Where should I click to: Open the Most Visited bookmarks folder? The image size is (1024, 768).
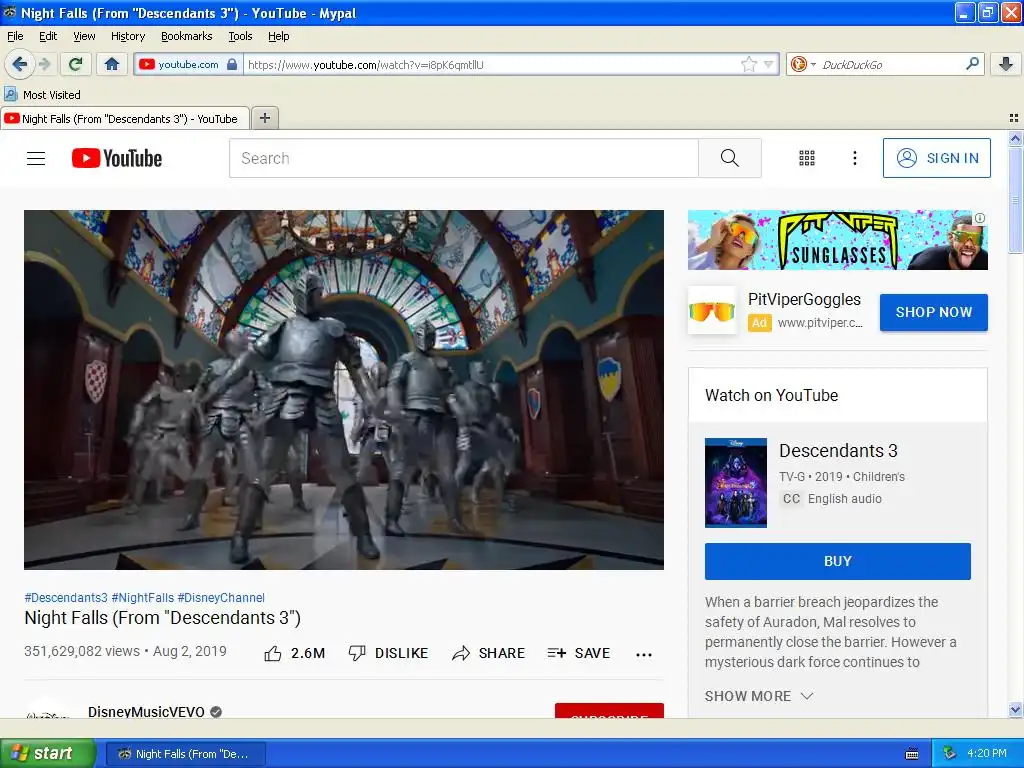(x=42, y=95)
